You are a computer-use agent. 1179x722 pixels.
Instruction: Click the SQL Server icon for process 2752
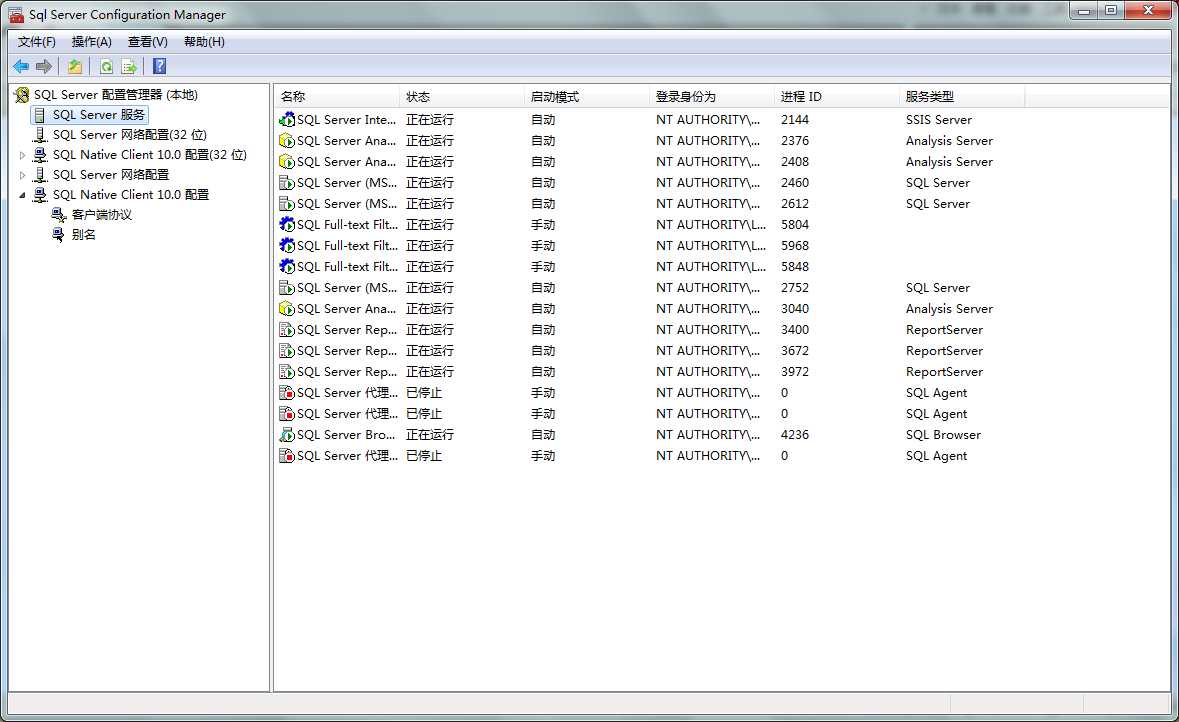pyautogui.click(x=286, y=288)
